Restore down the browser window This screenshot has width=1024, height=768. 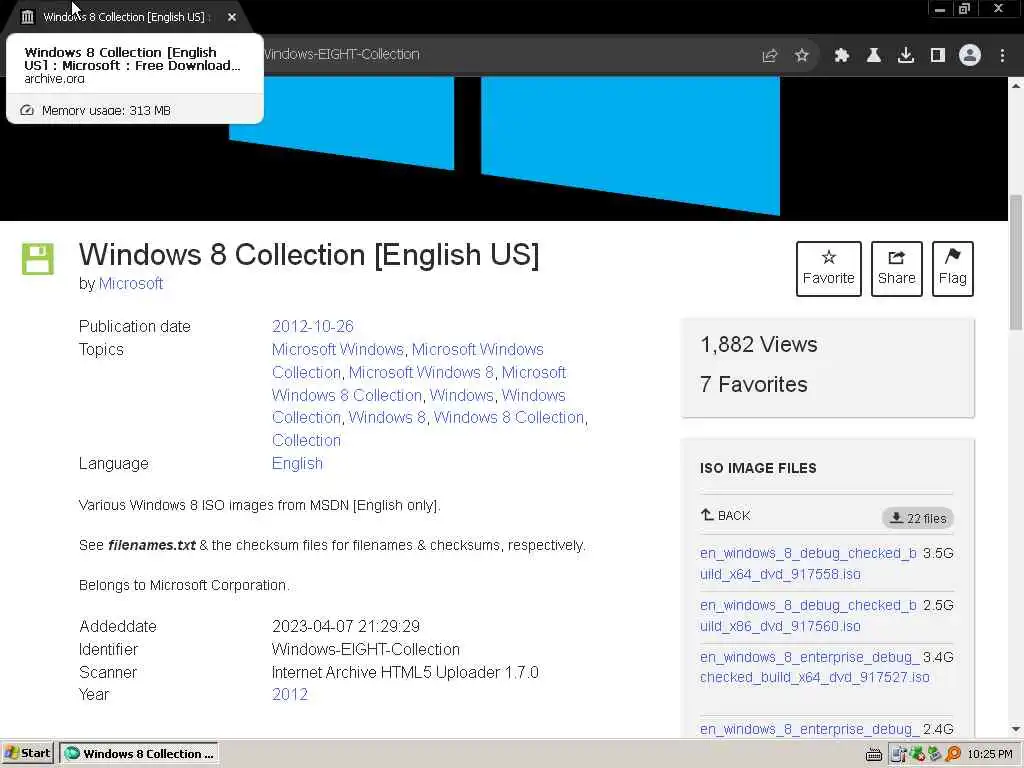tap(965, 9)
